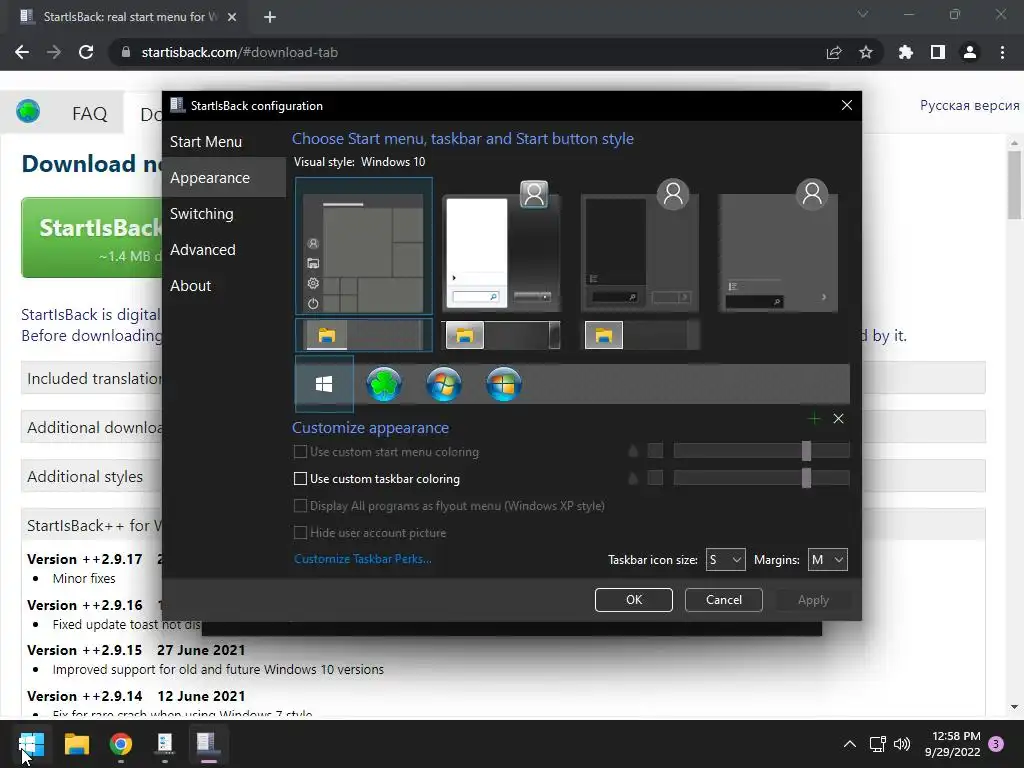This screenshot has height=768, width=1024.
Task: Open Chrome extensions puzzle icon
Action: point(906,52)
